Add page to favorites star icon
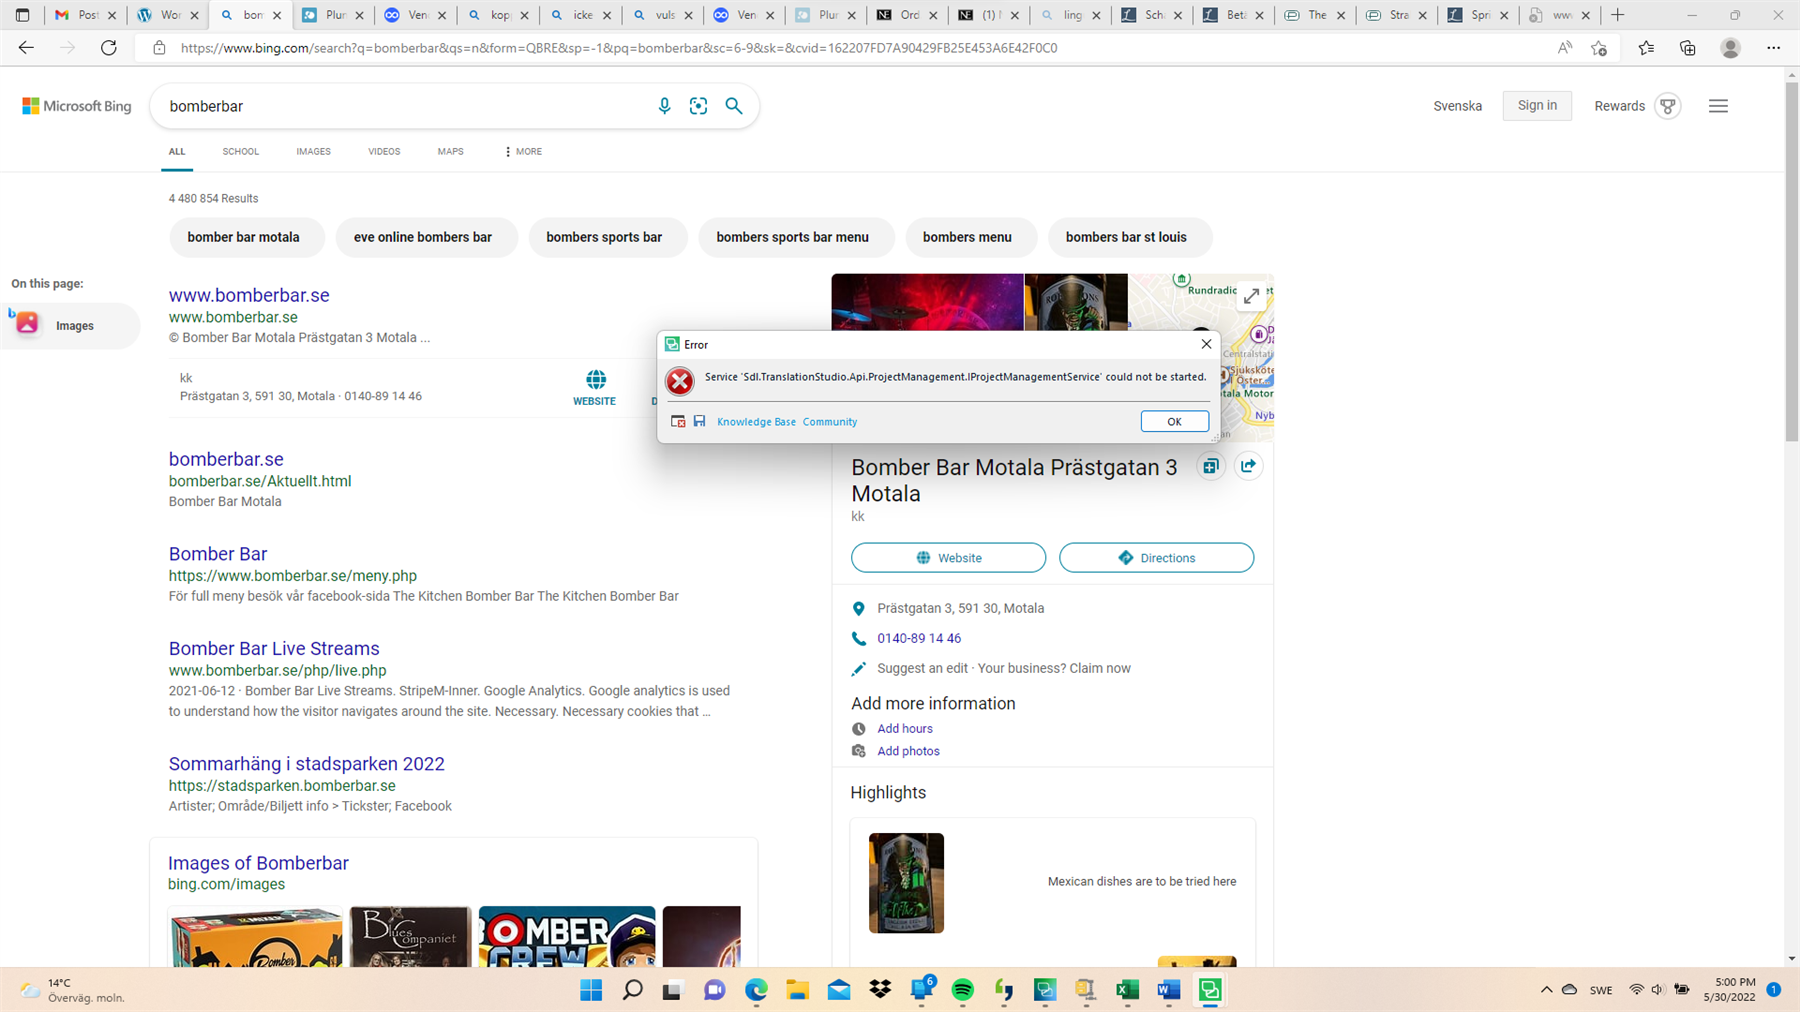 [1599, 47]
